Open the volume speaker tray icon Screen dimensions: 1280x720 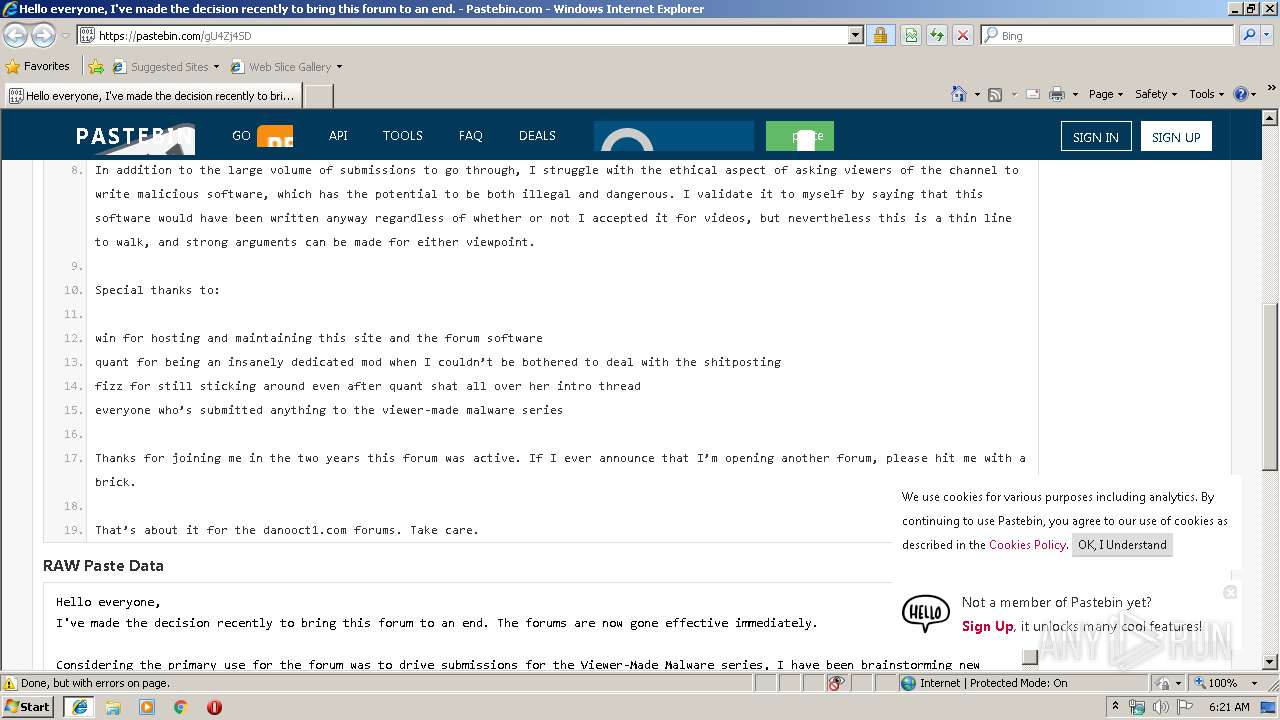[x=1161, y=707]
